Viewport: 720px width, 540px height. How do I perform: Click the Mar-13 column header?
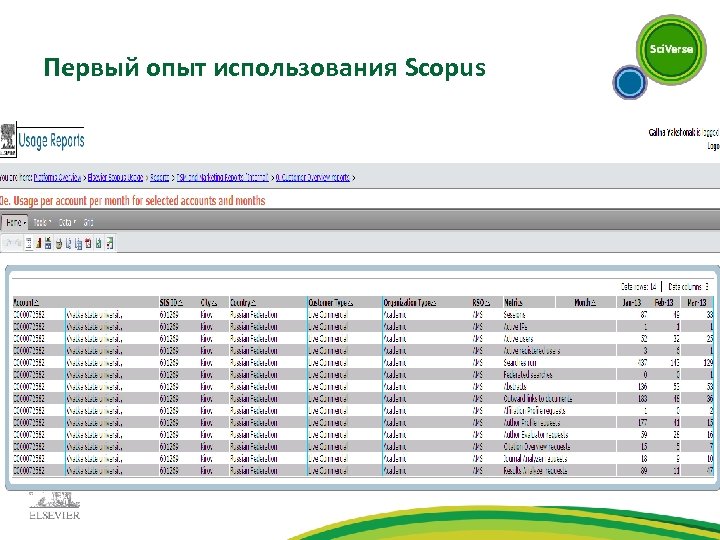[697, 303]
